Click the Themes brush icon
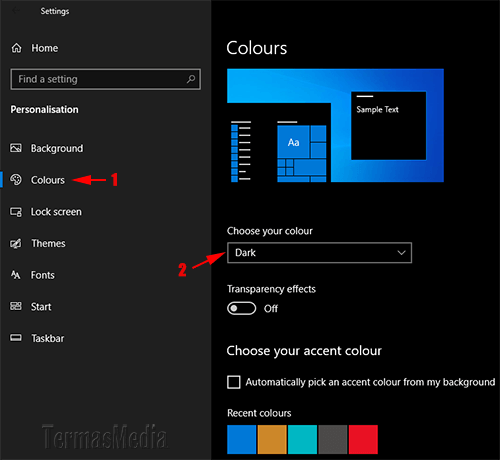The image size is (500, 460). [16, 243]
